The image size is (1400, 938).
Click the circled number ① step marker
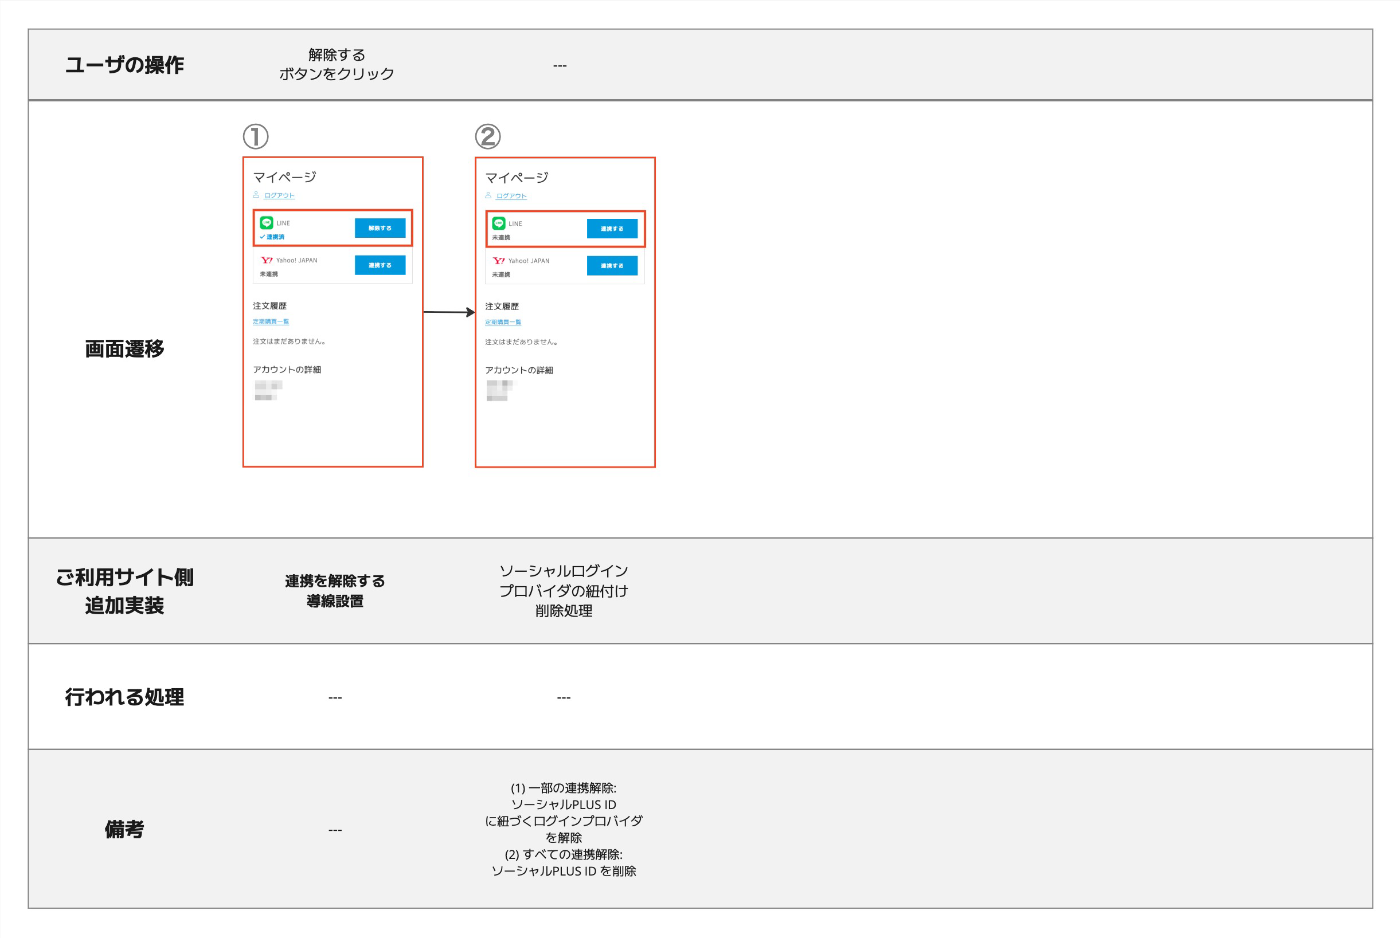click(256, 136)
